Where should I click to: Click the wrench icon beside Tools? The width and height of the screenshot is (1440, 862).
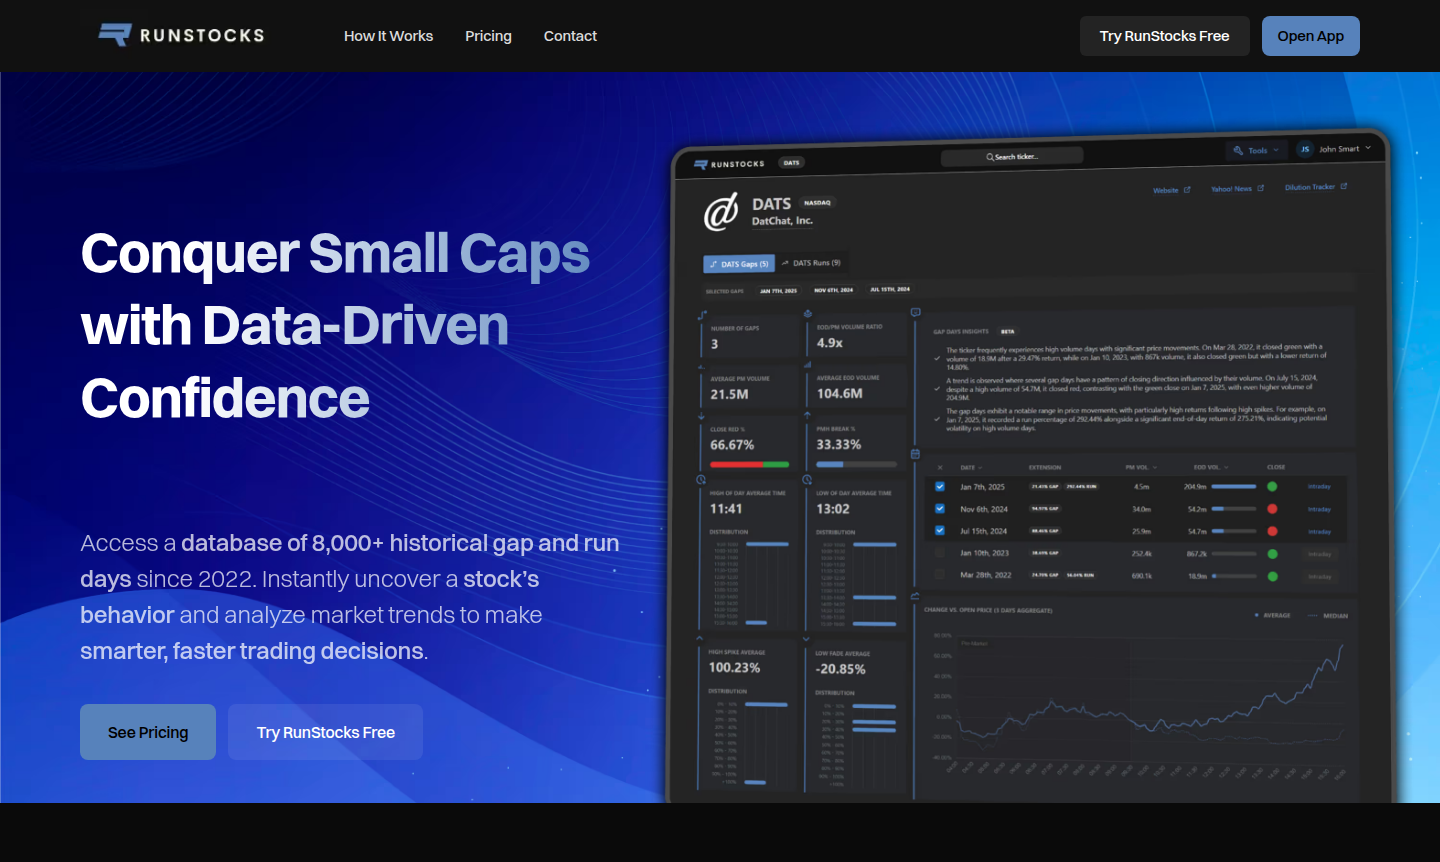pyautogui.click(x=1238, y=151)
